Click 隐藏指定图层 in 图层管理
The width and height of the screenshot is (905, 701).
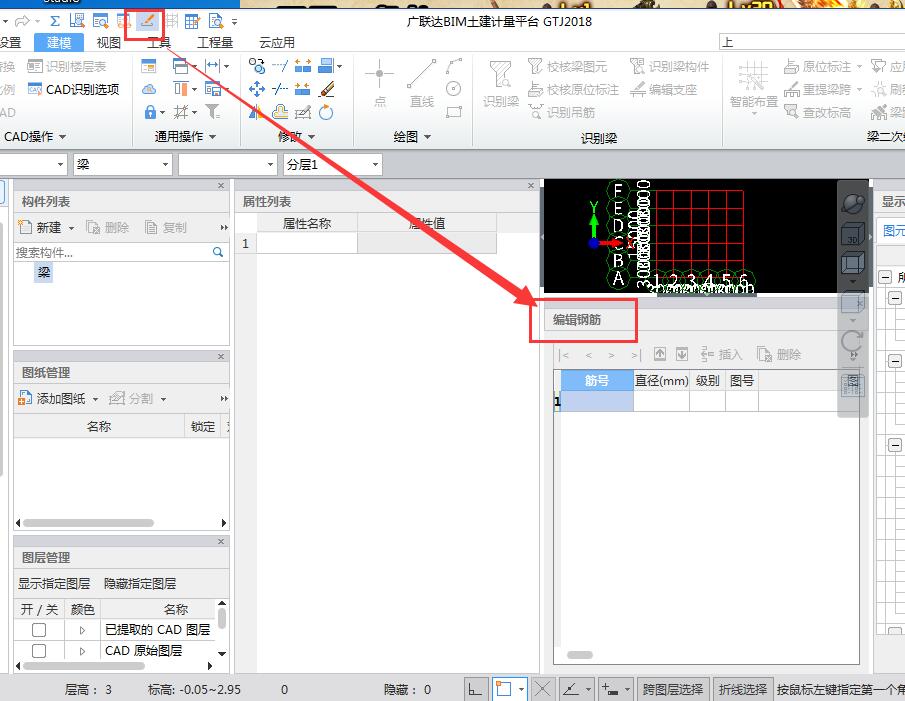[140, 583]
